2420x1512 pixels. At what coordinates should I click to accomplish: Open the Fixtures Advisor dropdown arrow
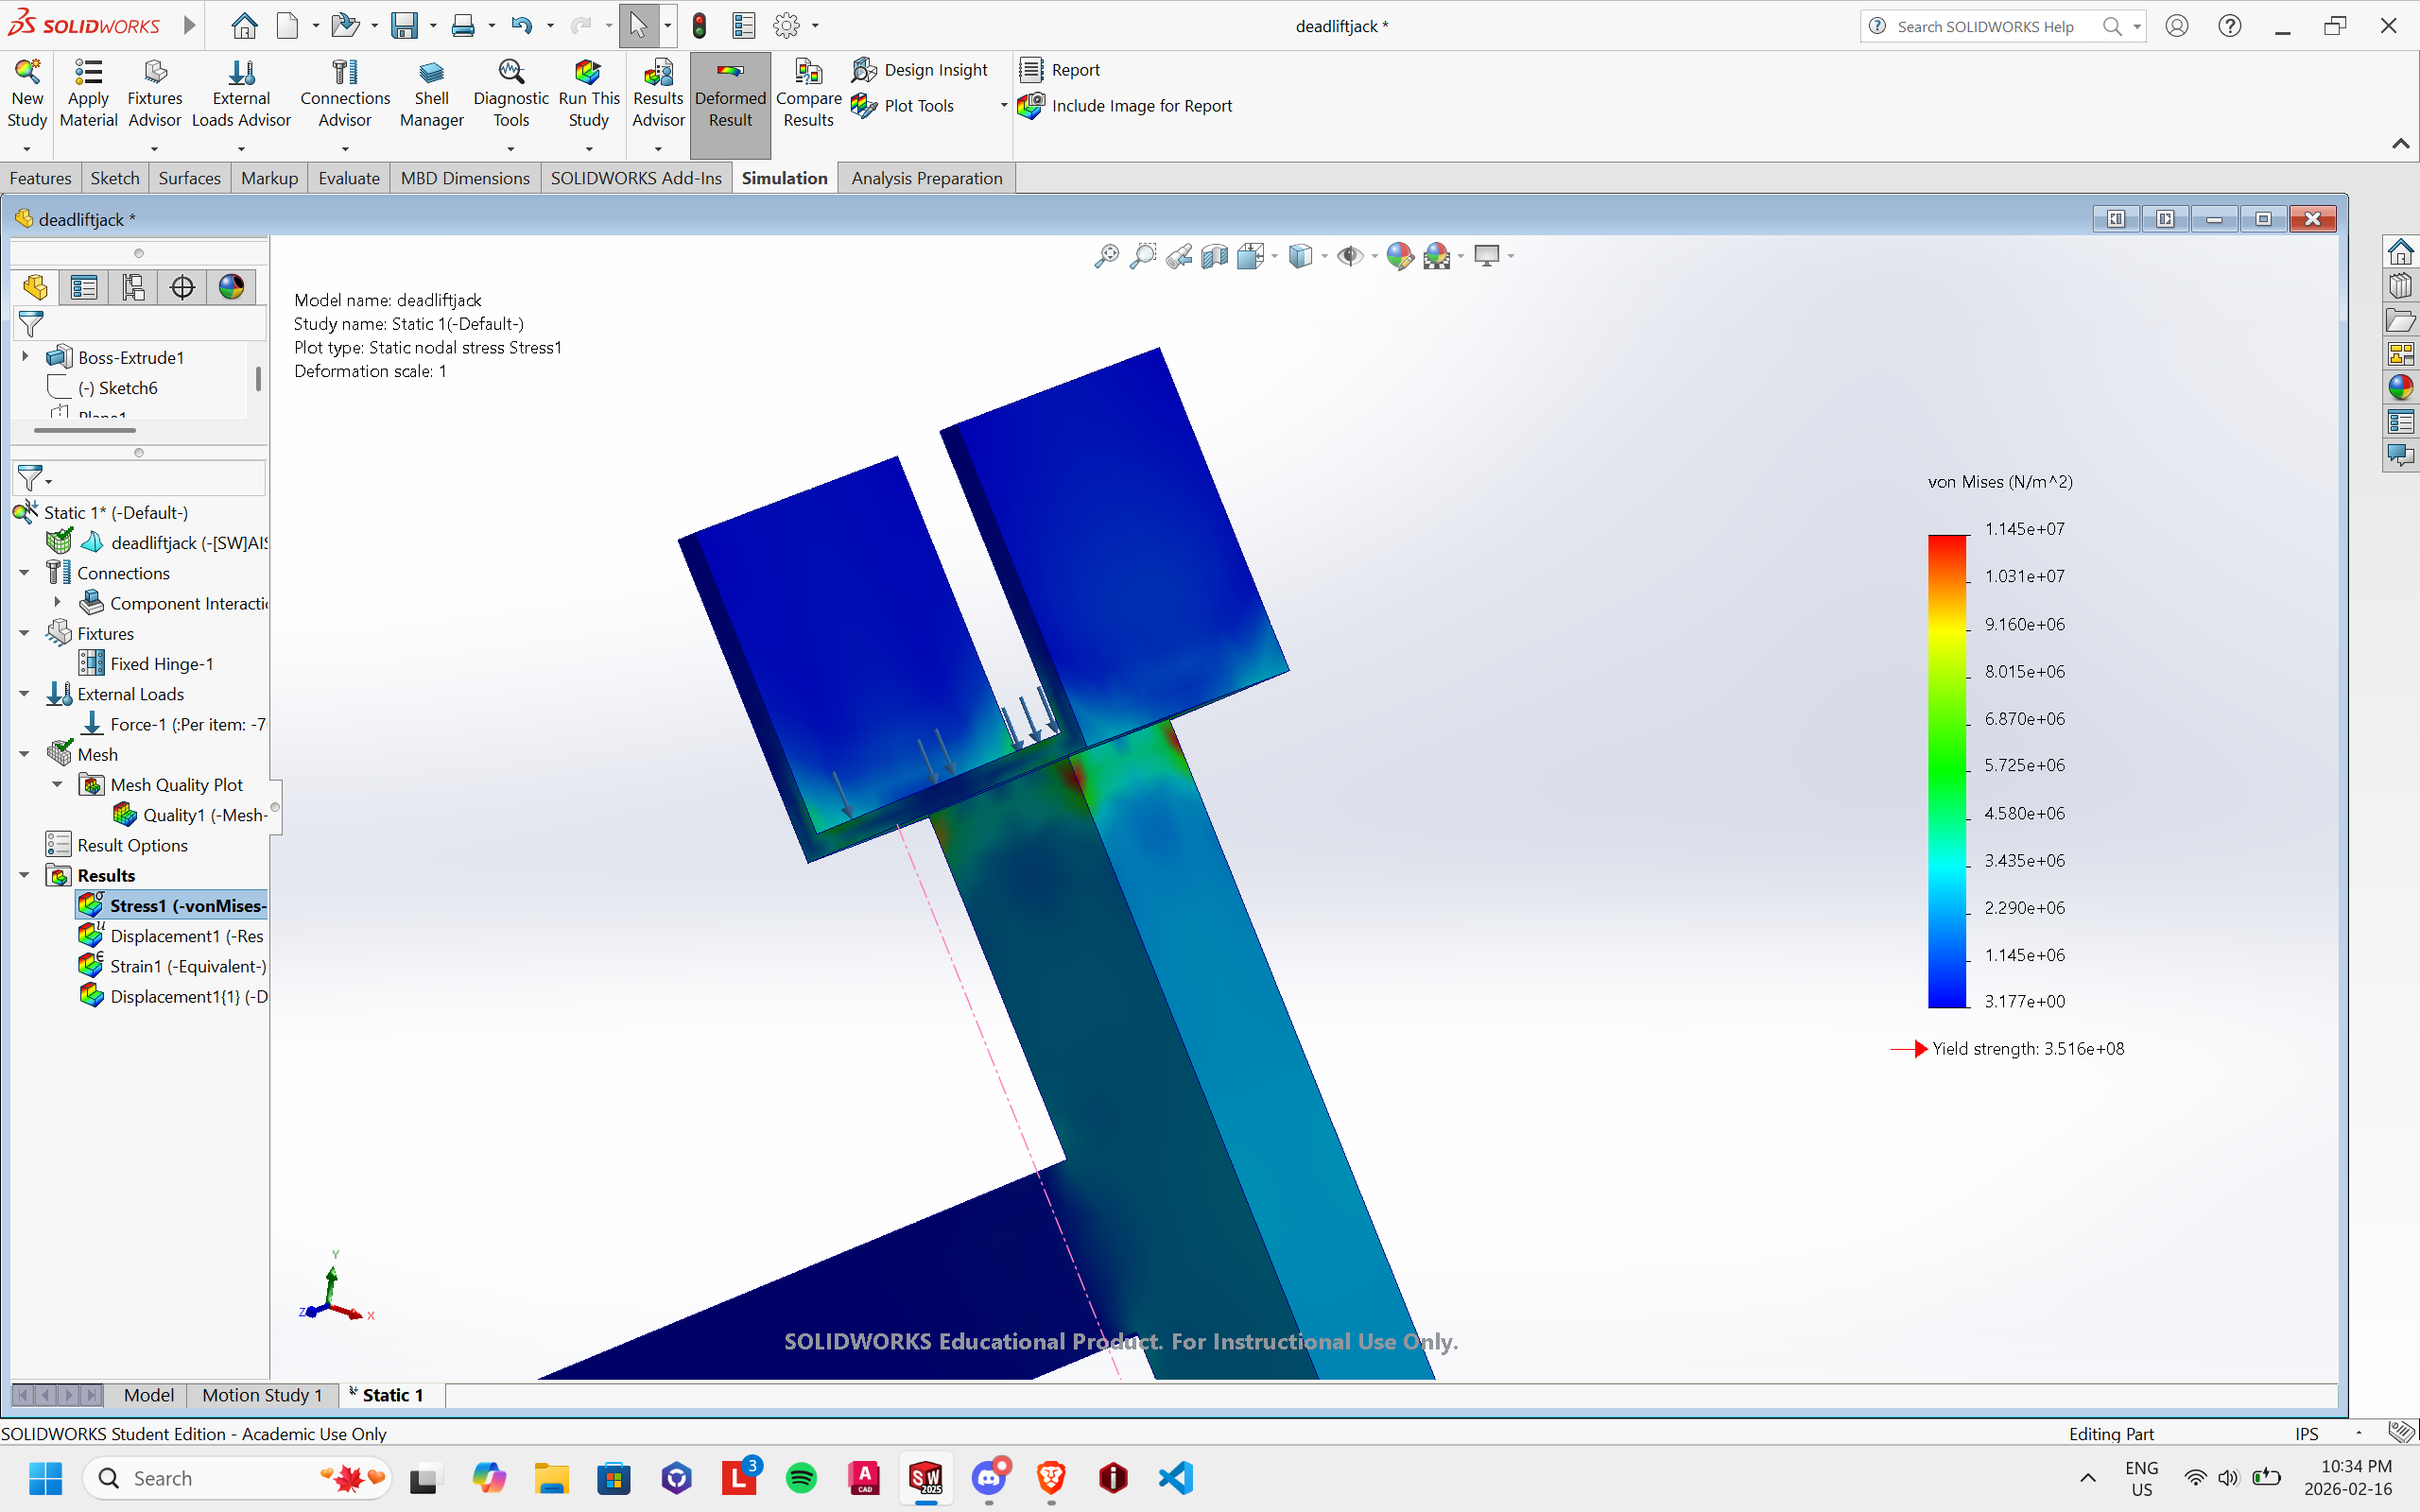click(155, 149)
